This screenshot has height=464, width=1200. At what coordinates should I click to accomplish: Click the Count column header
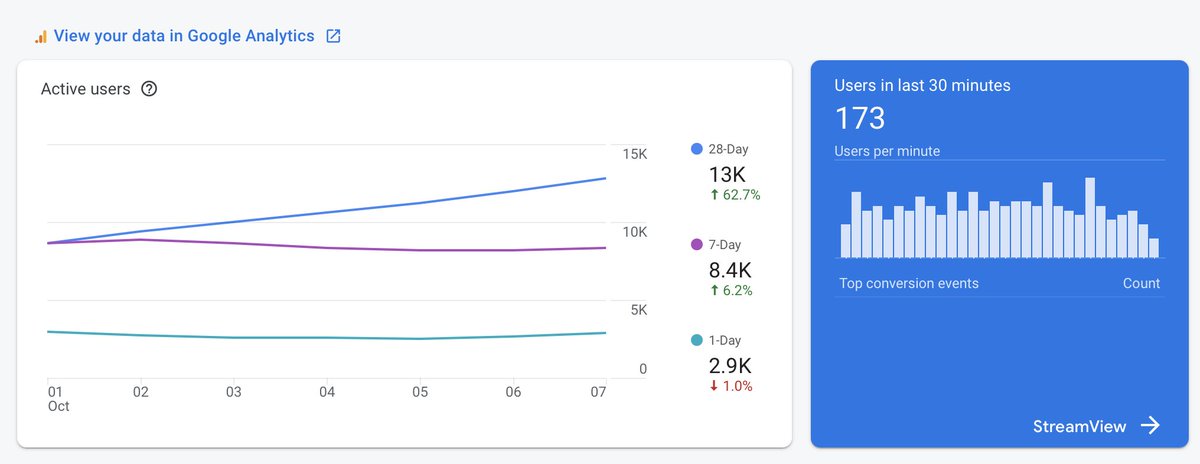(1141, 284)
